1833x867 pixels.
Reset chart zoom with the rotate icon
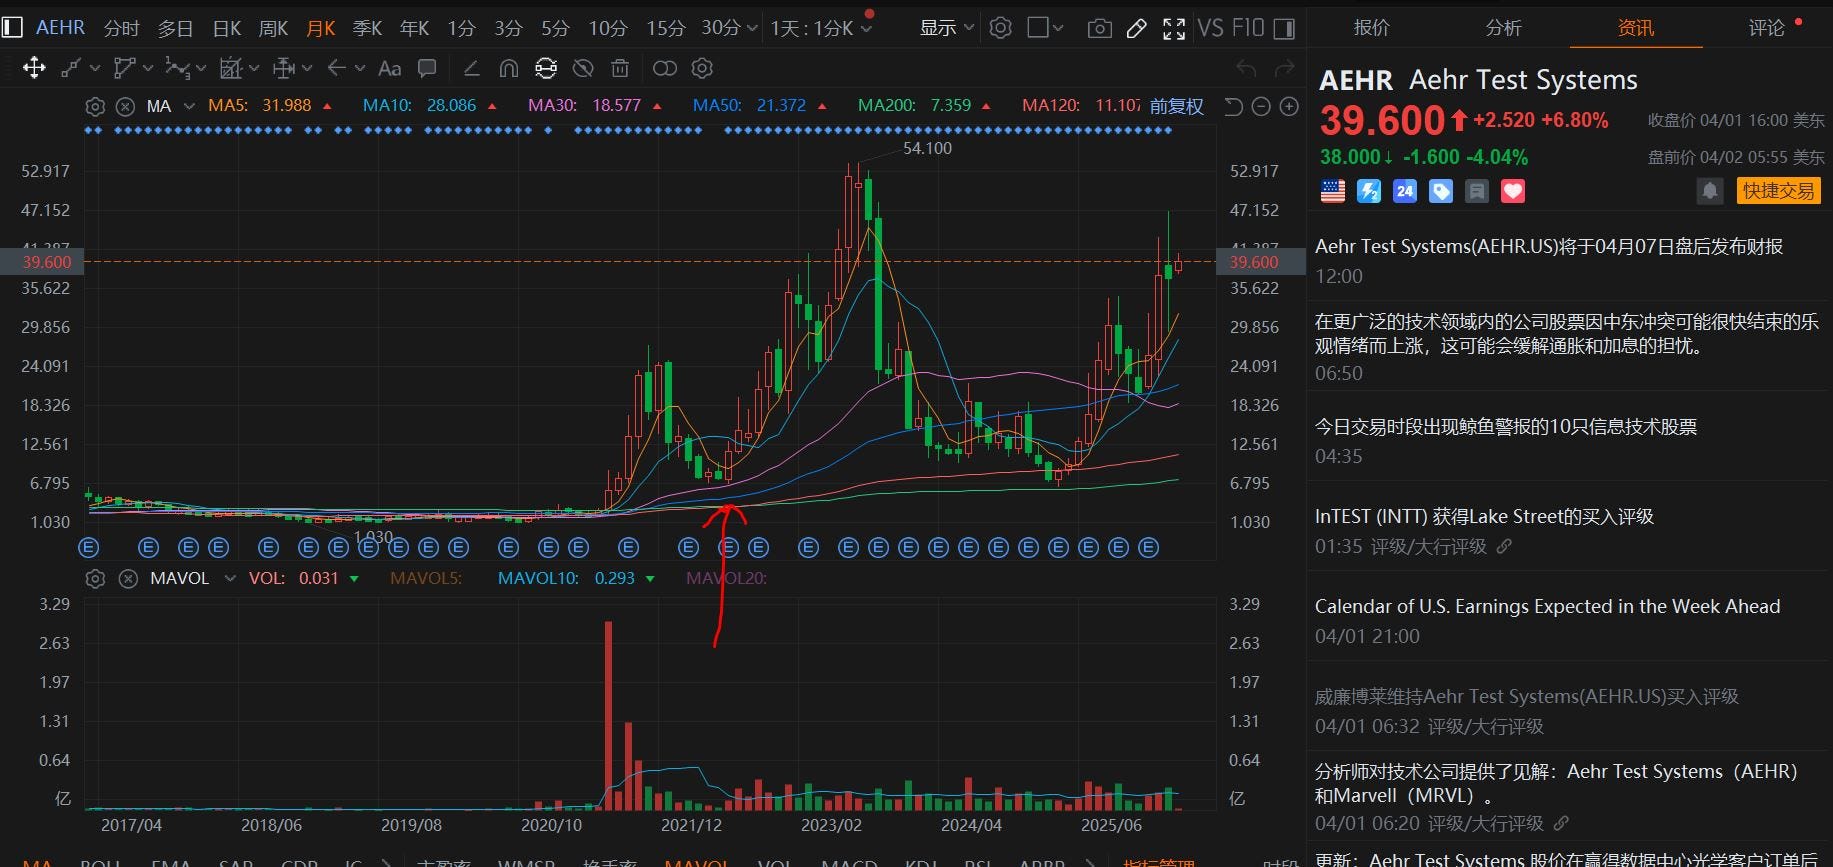tap(1234, 106)
